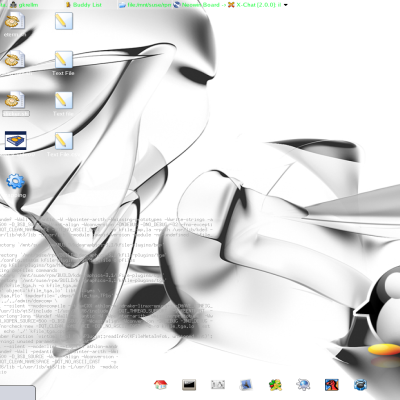
Task: Switch to gkrellm in the top taskbar
Action: click(24, 5)
